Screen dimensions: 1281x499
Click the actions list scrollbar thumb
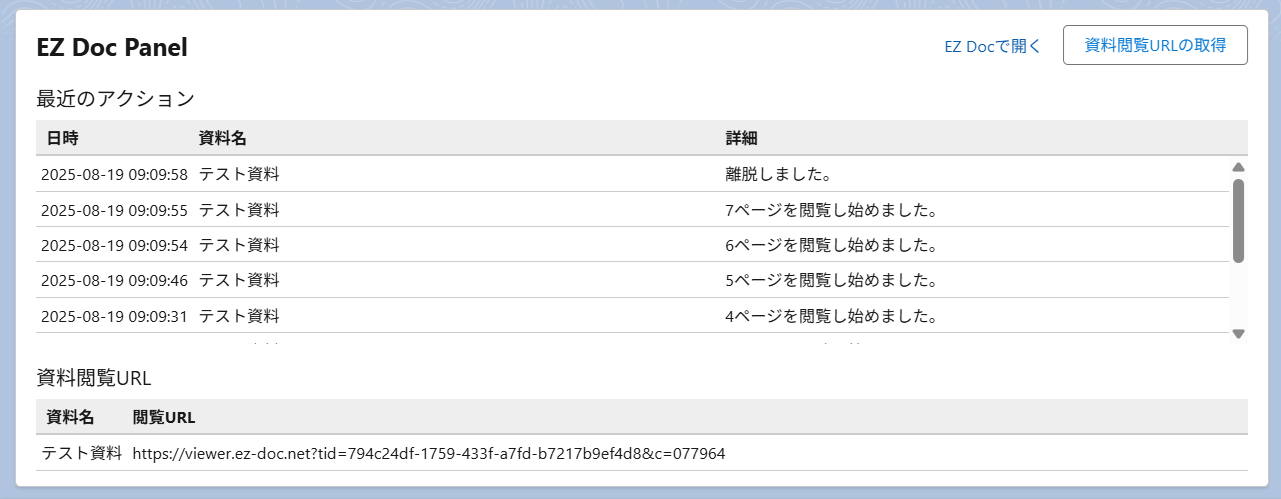coord(1238,220)
